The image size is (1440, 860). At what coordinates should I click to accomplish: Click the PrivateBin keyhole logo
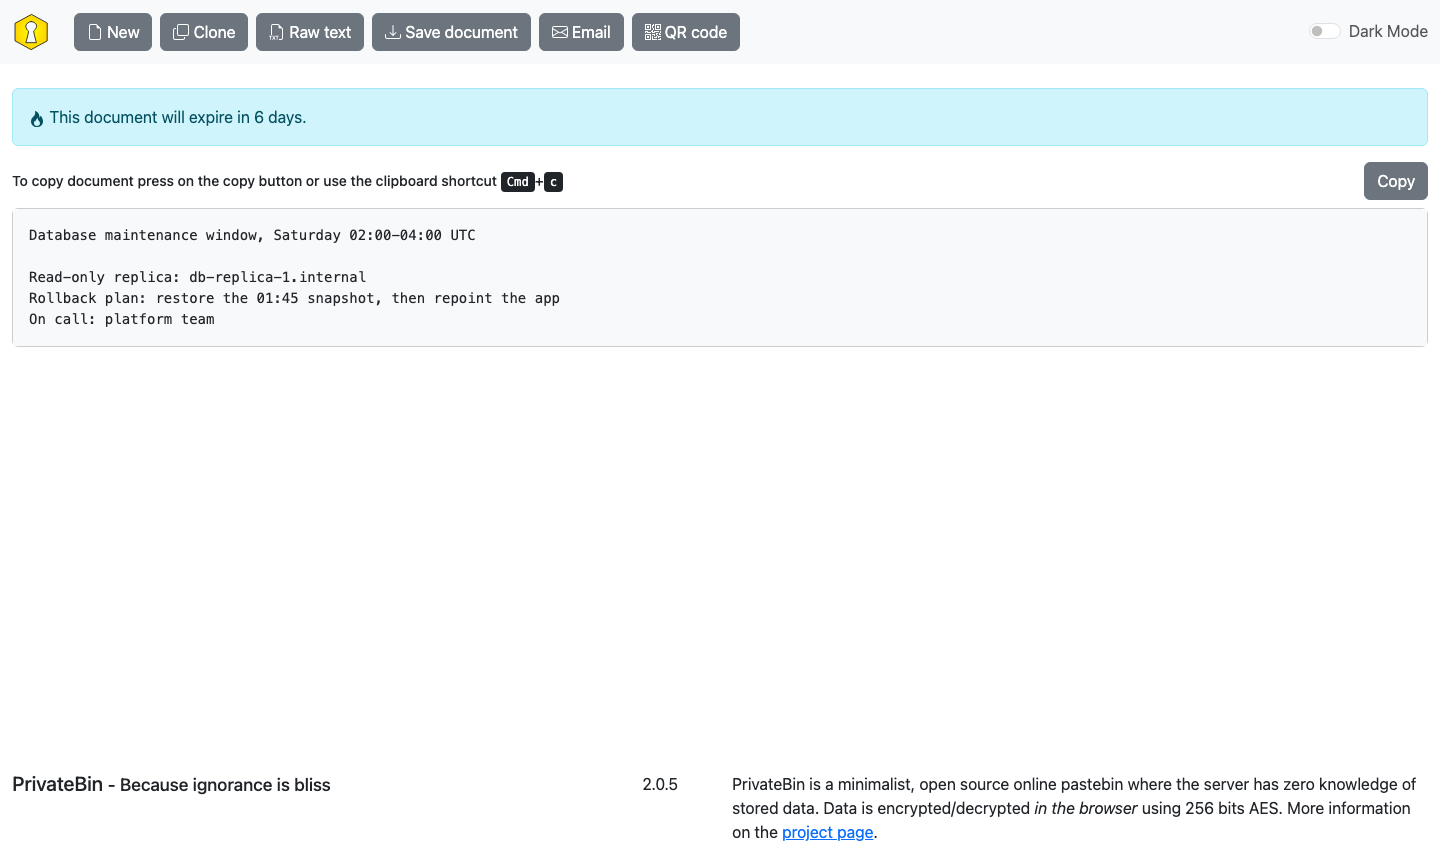point(31,32)
